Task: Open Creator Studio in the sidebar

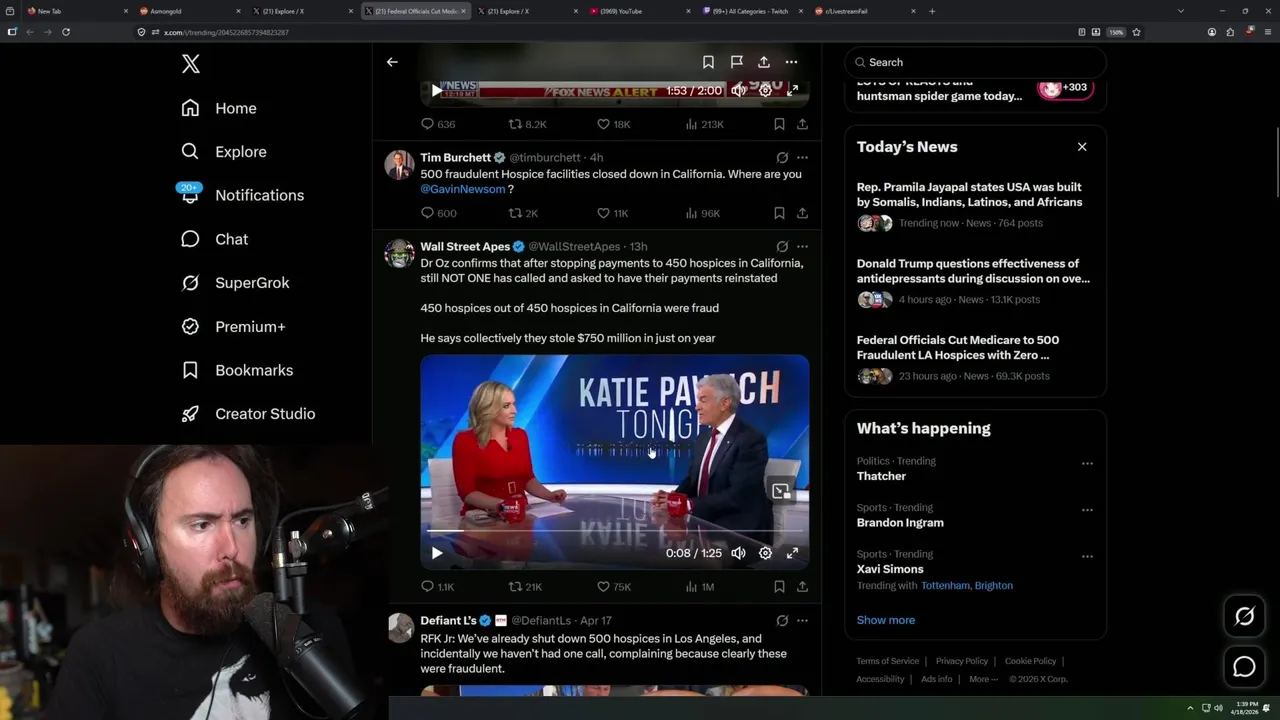Action: point(248,414)
